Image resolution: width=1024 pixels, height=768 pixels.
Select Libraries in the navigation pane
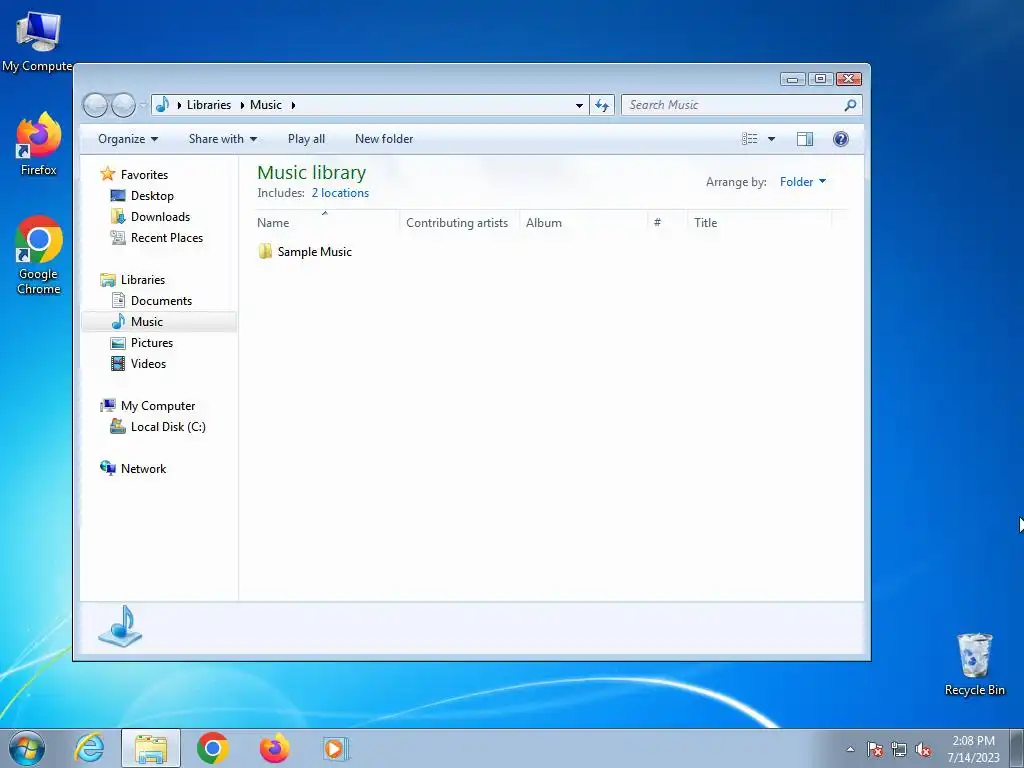tap(142, 280)
